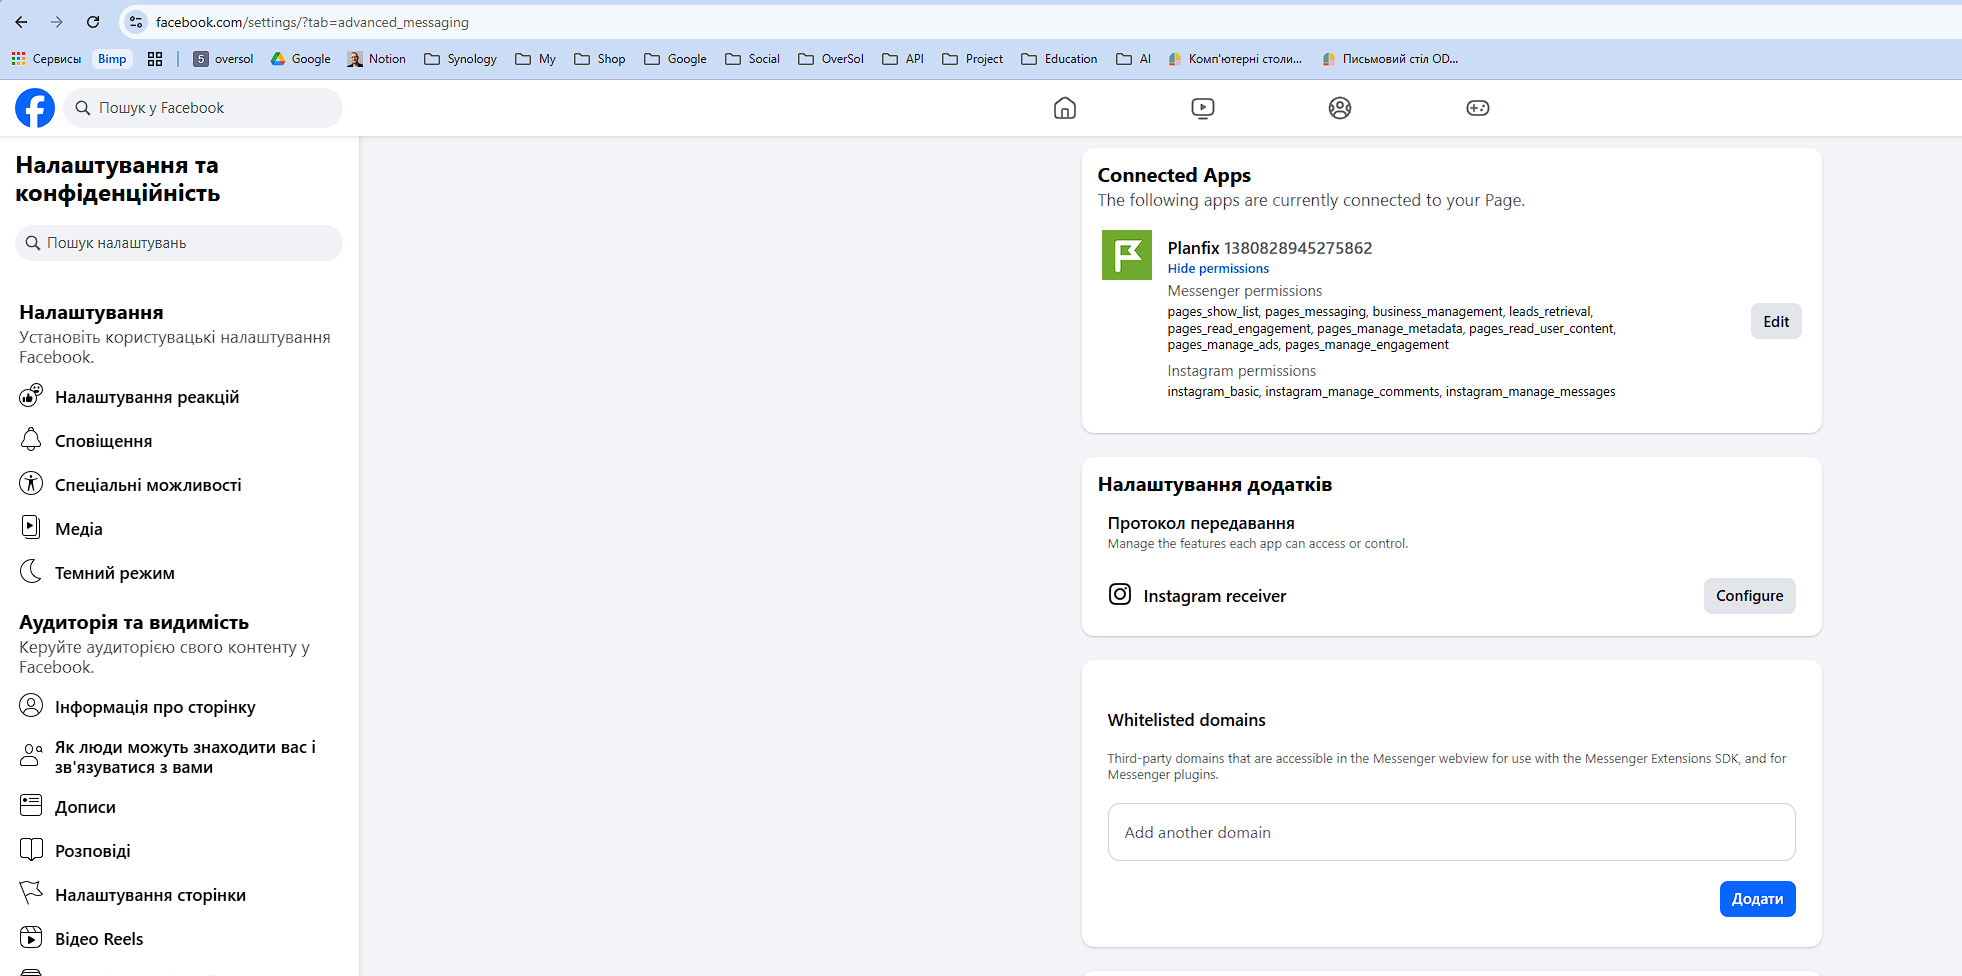The width and height of the screenshot is (1962, 976).
Task: Open the AI bookmarks folder
Action: coord(1133,59)
